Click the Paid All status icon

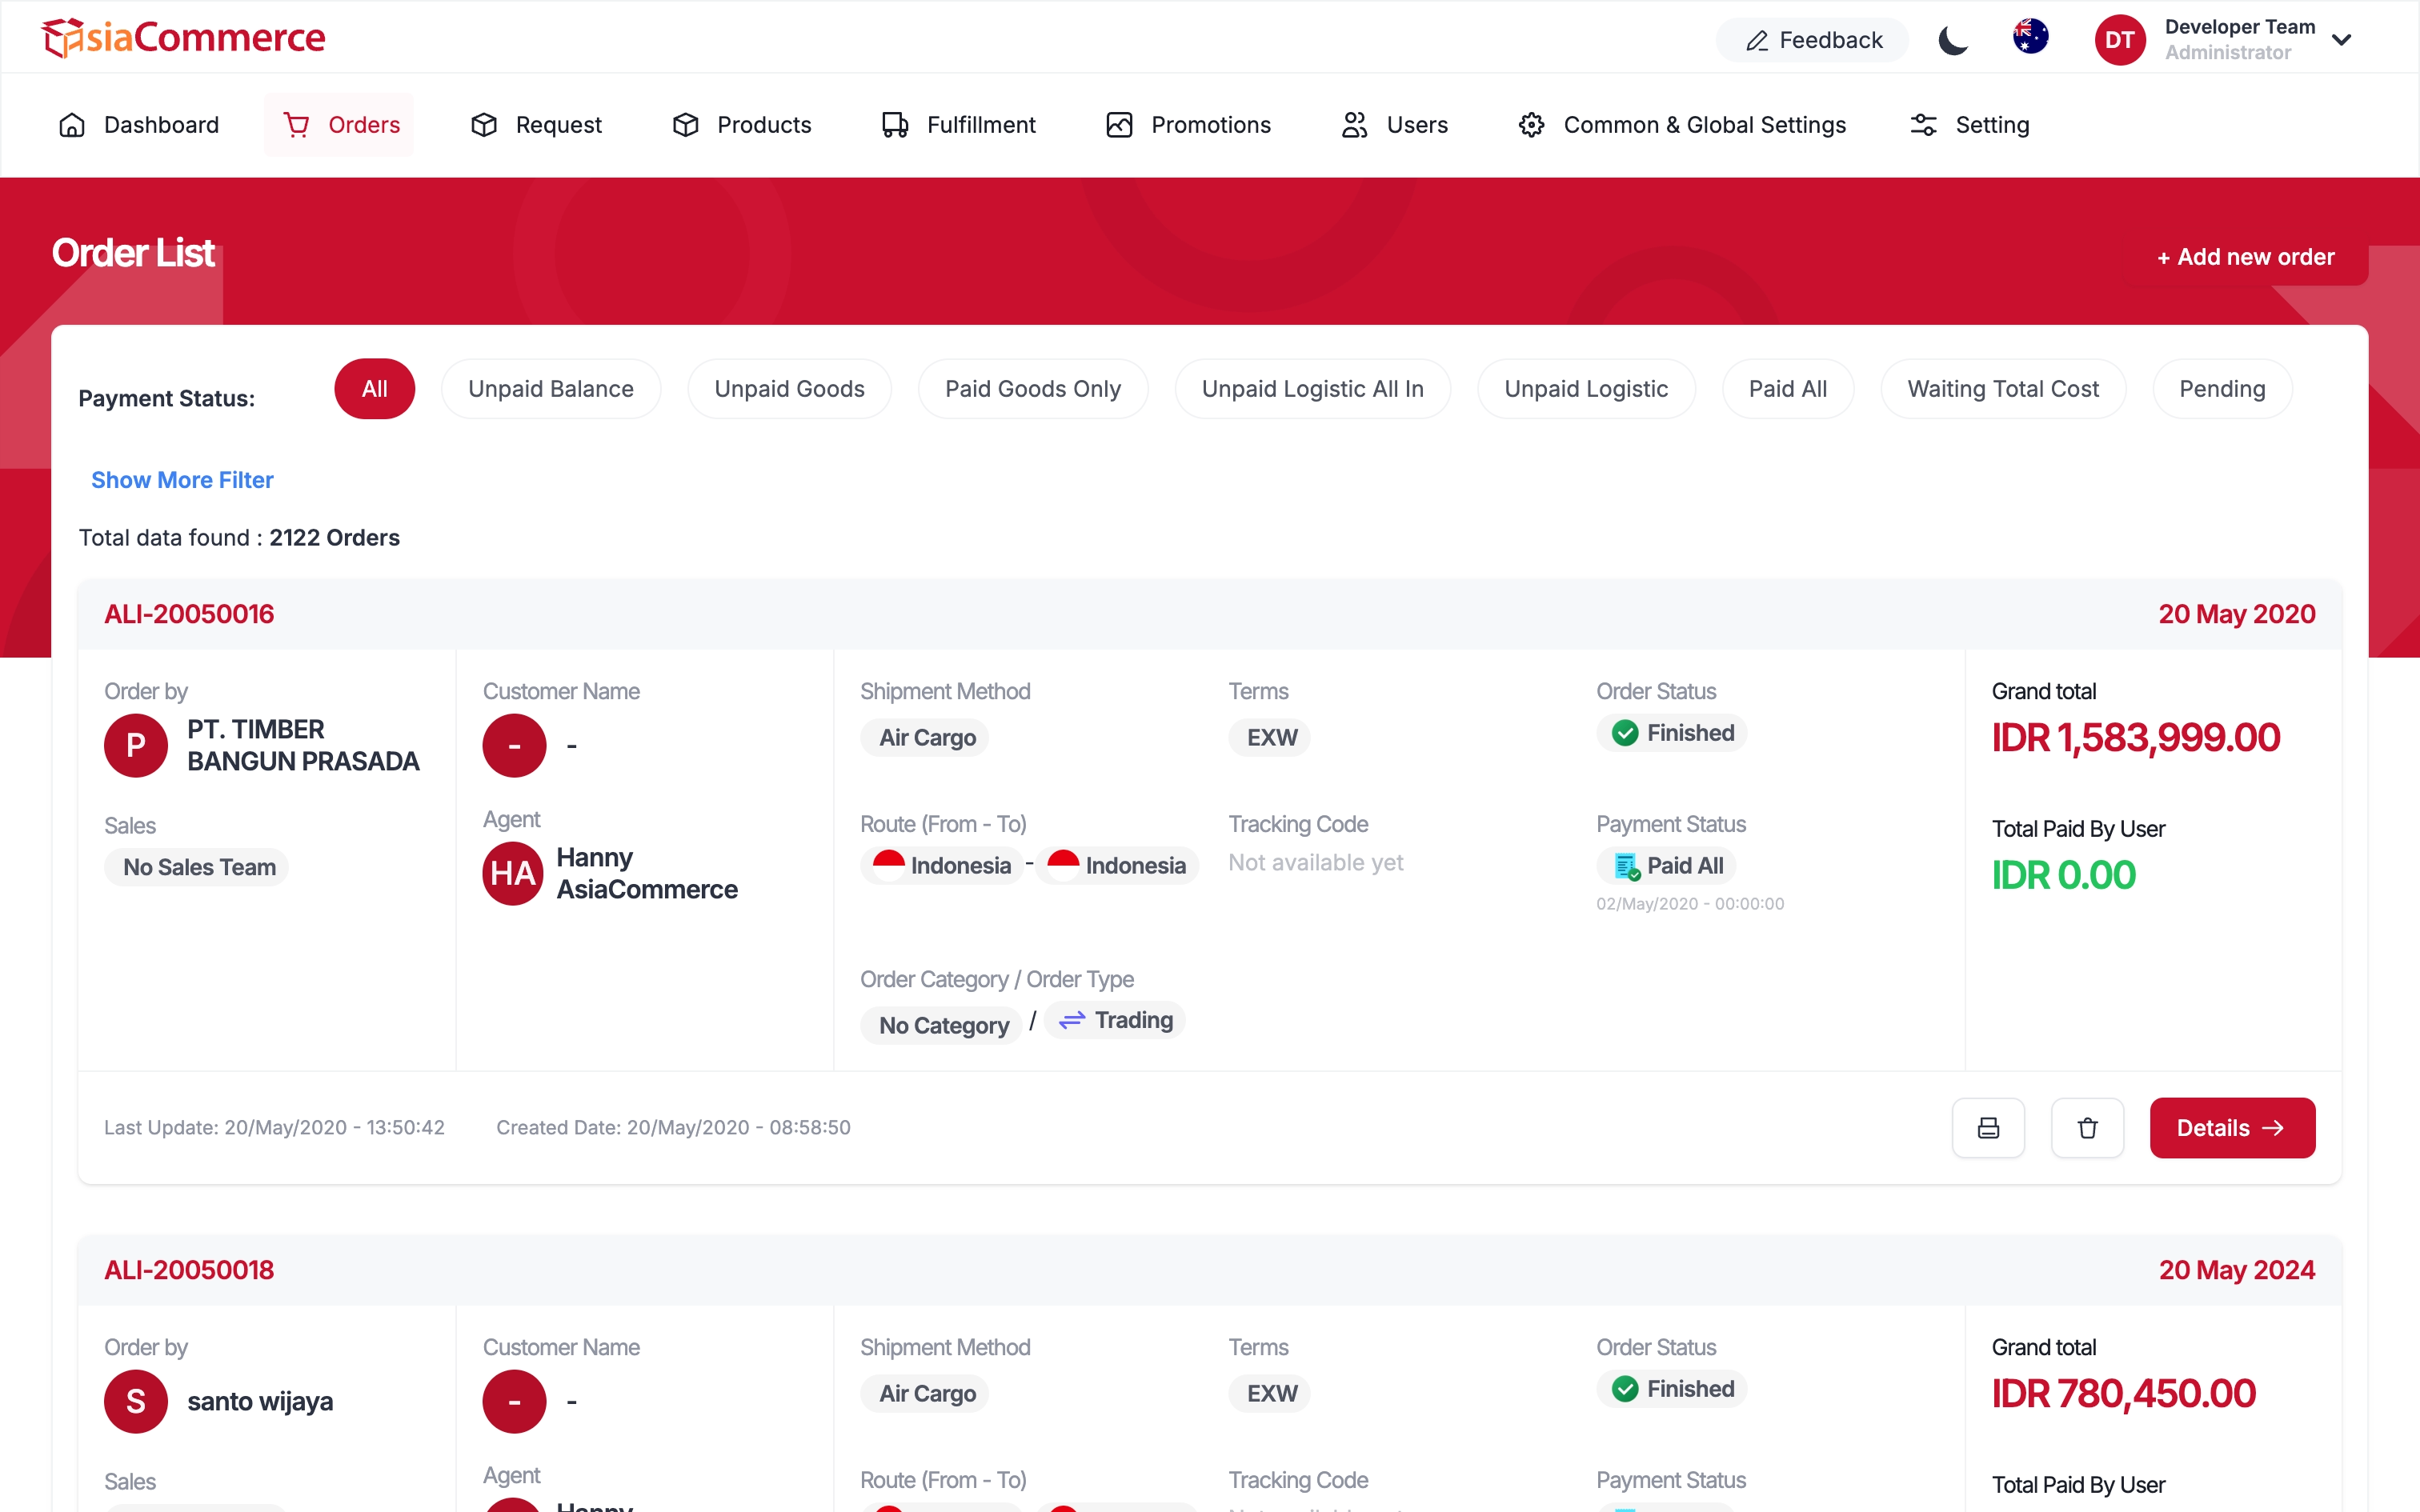coord(1627,866)
